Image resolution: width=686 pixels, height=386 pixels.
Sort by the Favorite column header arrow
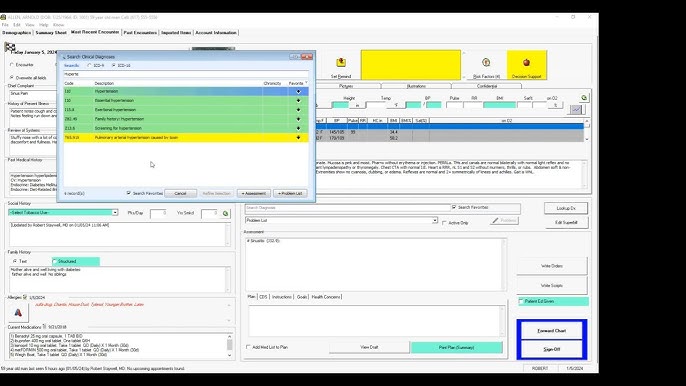(x=306, y=83)
